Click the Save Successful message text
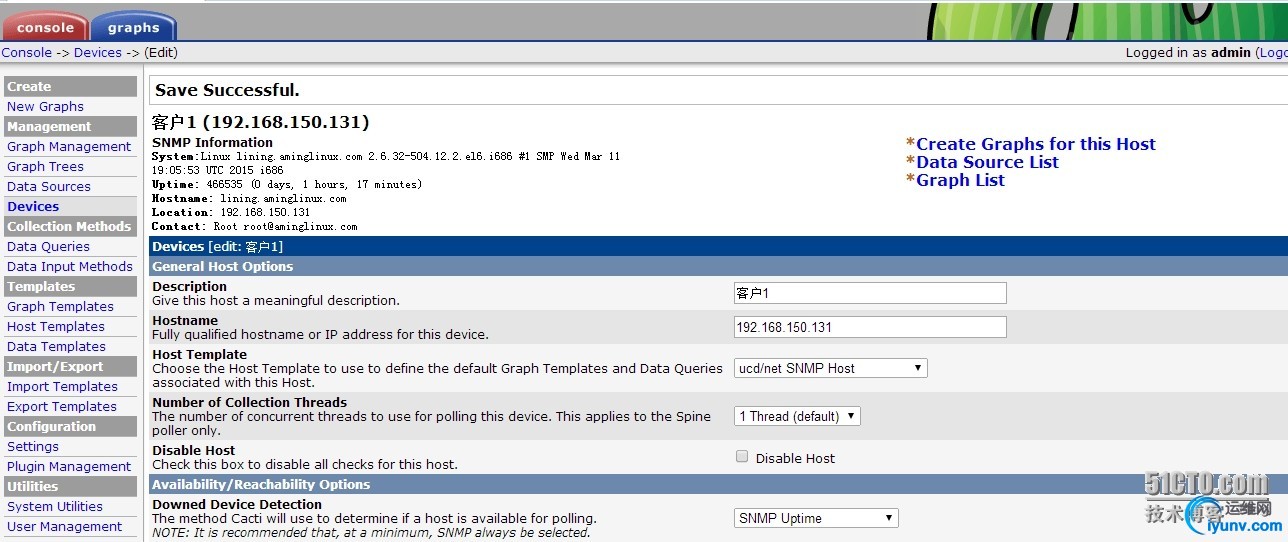1288x542 pixels. (x=227, y=90)
